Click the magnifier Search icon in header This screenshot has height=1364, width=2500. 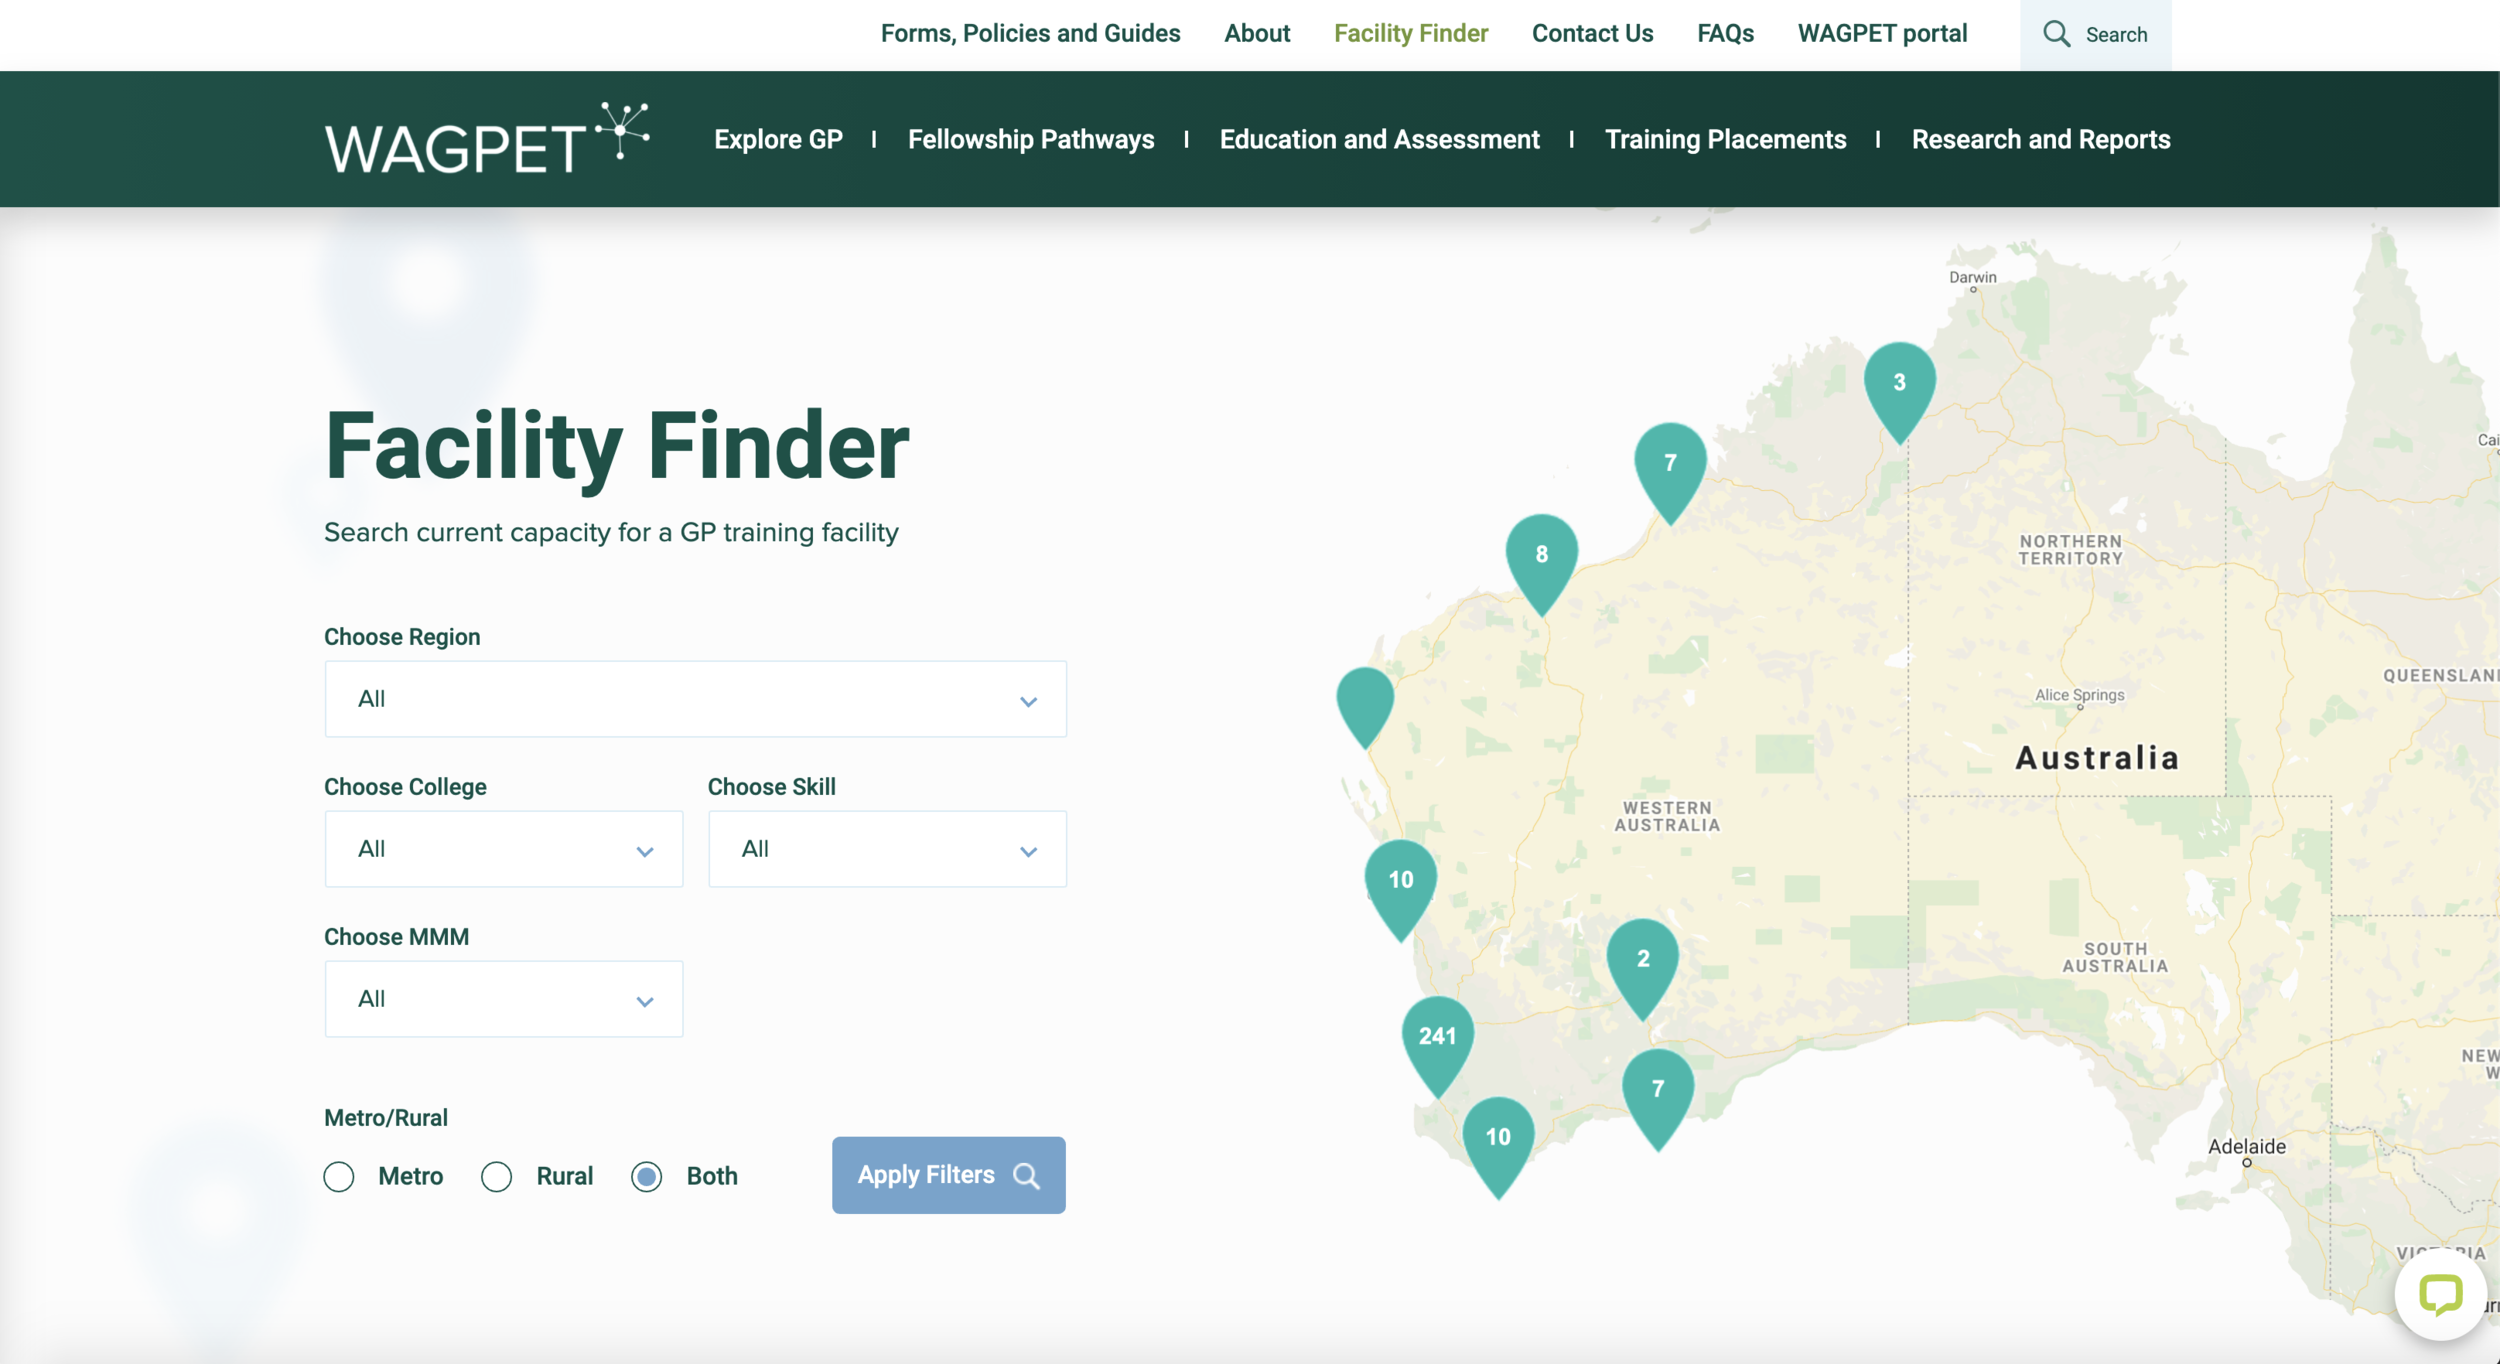pos(2057,34)
